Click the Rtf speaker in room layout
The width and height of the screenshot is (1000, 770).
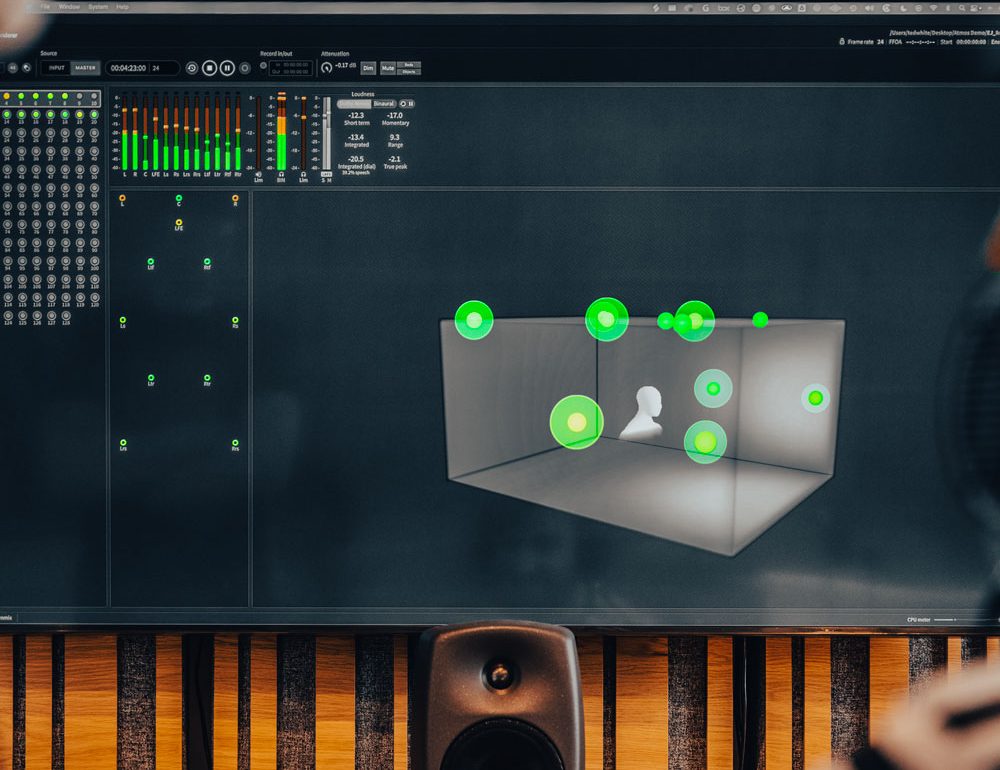coord(207,262)
